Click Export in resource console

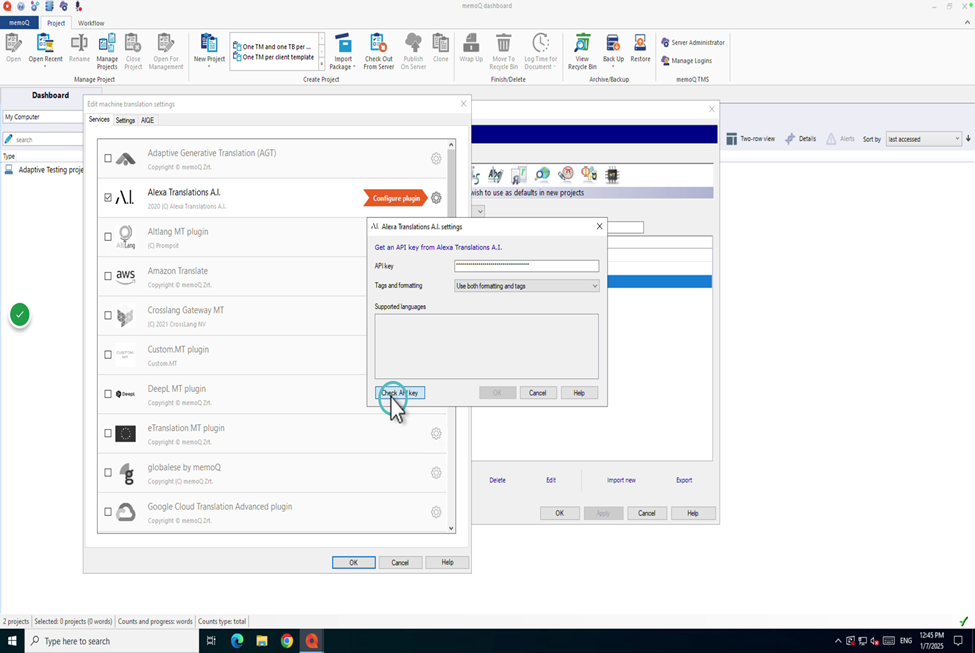[684, 480]
